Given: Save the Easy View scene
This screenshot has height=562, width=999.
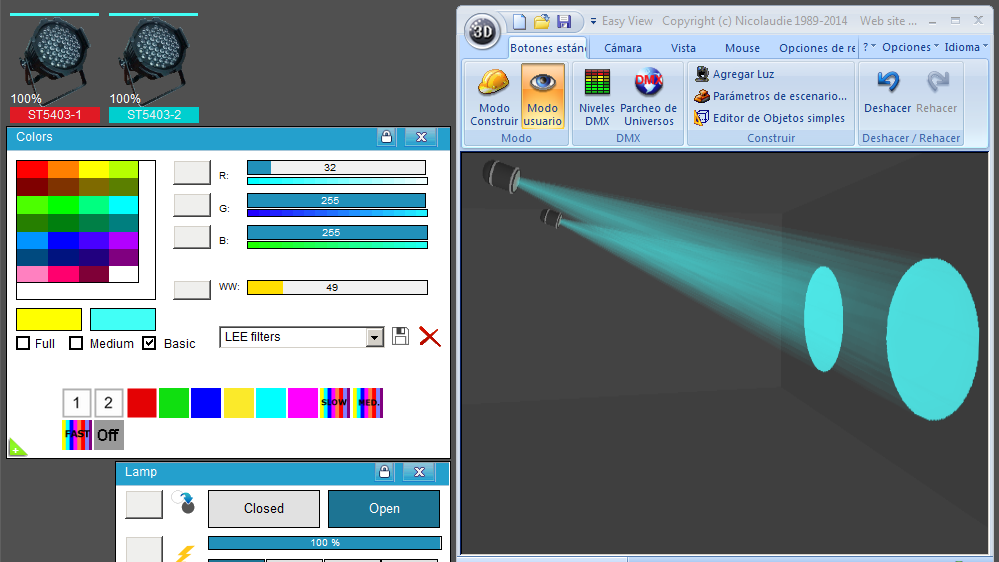Looking at the screenshot, I should tap(564, 22).
